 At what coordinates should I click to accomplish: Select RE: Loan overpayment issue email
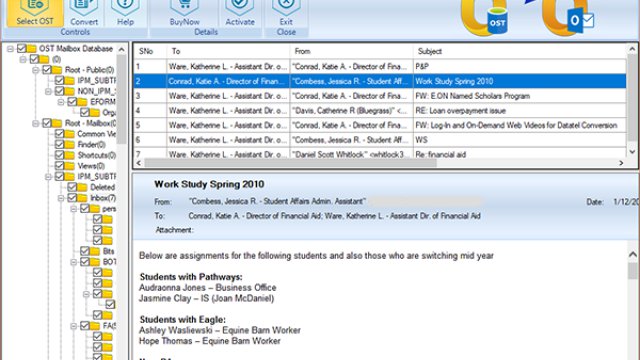[x=380, y=111]
